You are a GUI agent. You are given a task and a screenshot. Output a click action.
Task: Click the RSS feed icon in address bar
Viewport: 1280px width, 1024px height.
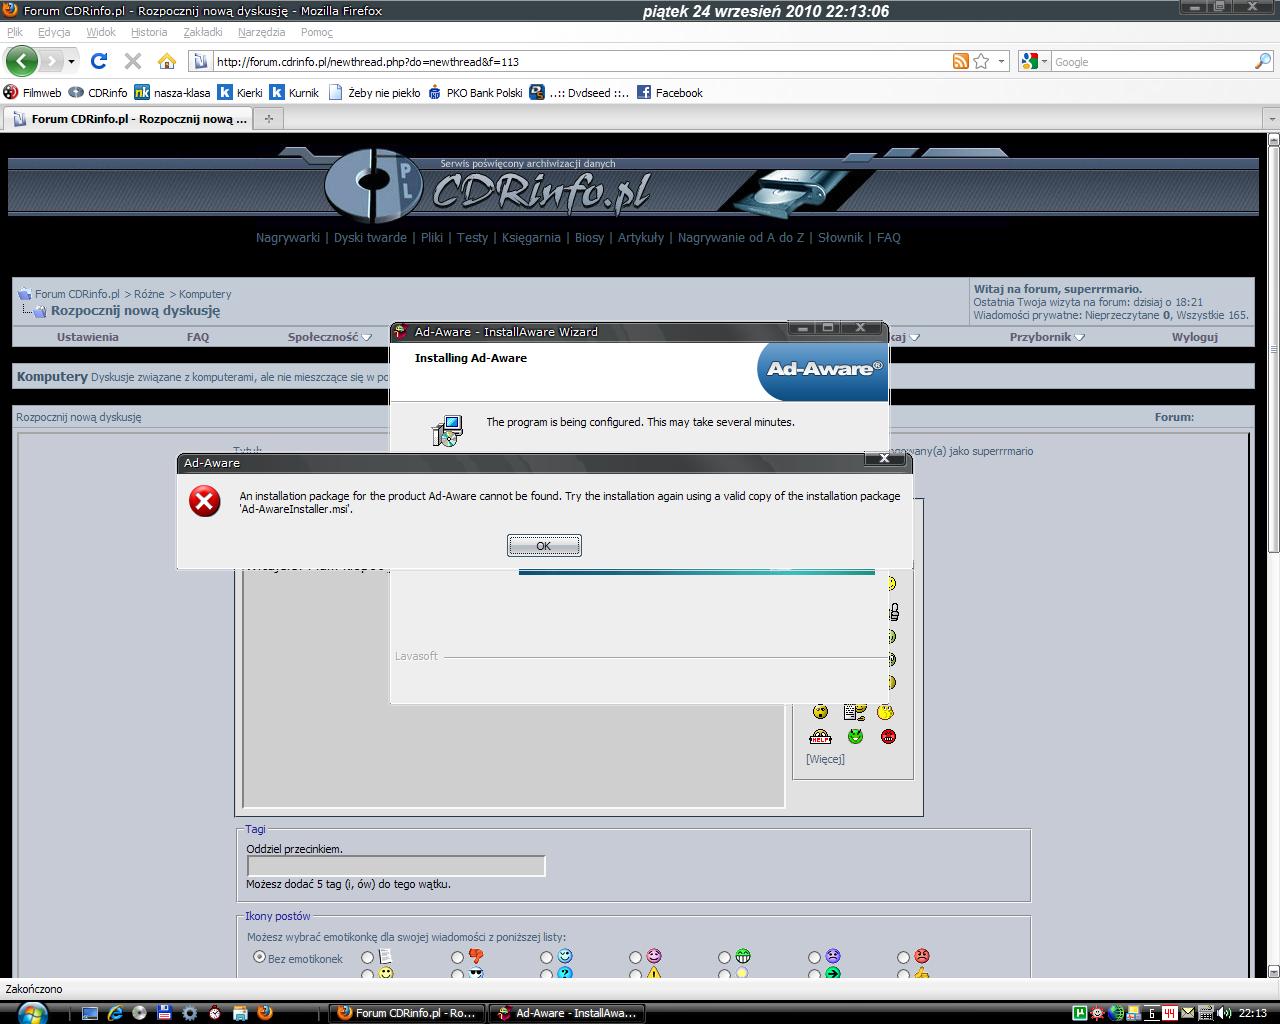click(x=960, y=61)
